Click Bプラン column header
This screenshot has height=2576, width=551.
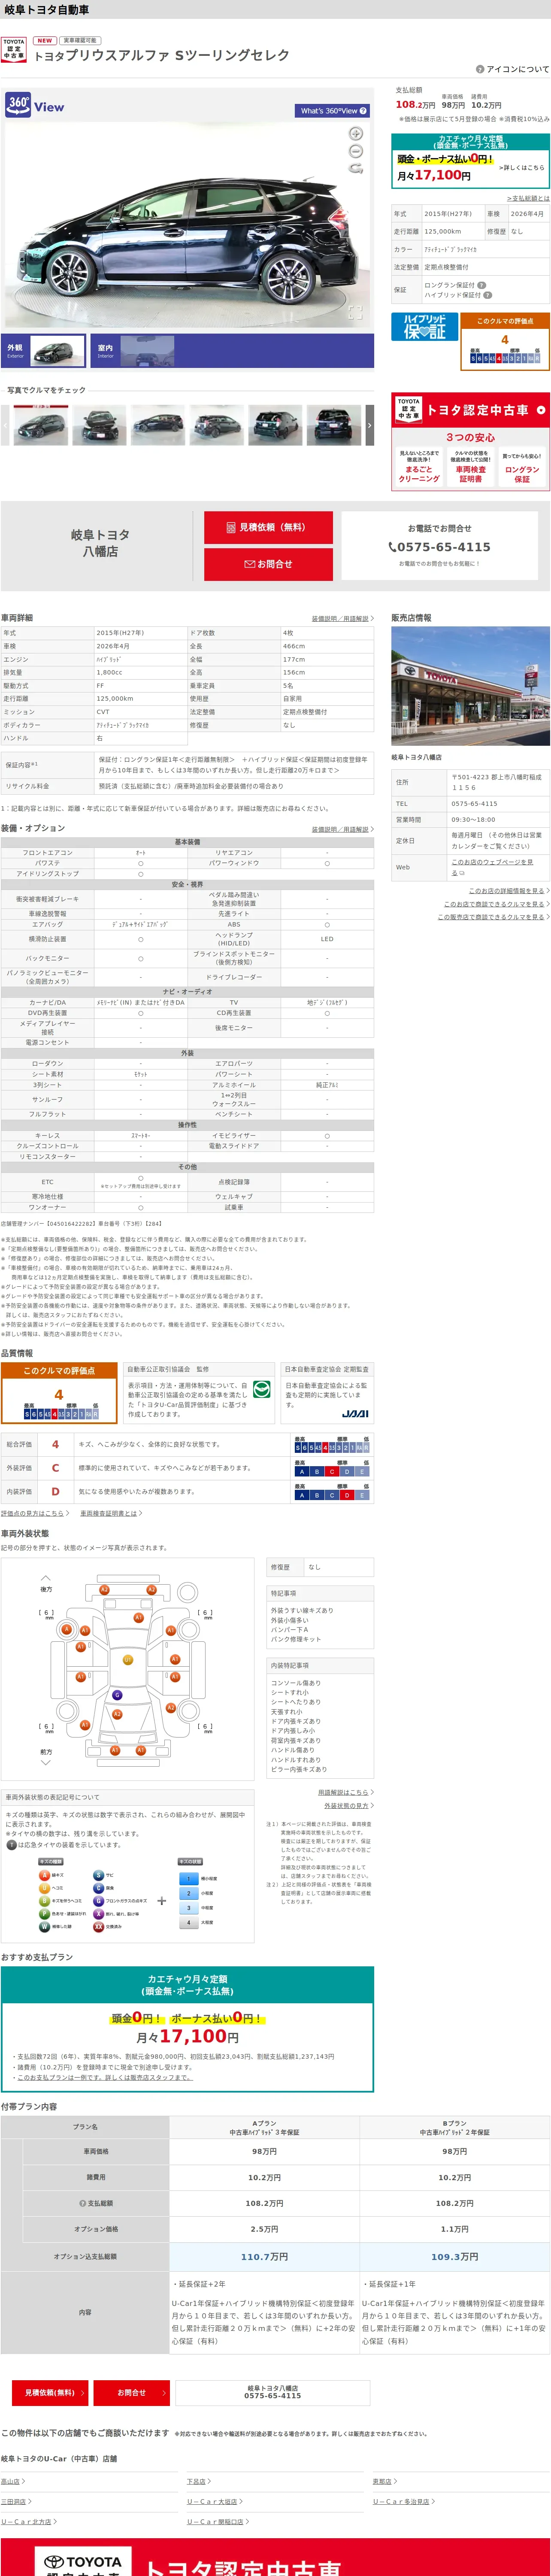point(455,2128)
